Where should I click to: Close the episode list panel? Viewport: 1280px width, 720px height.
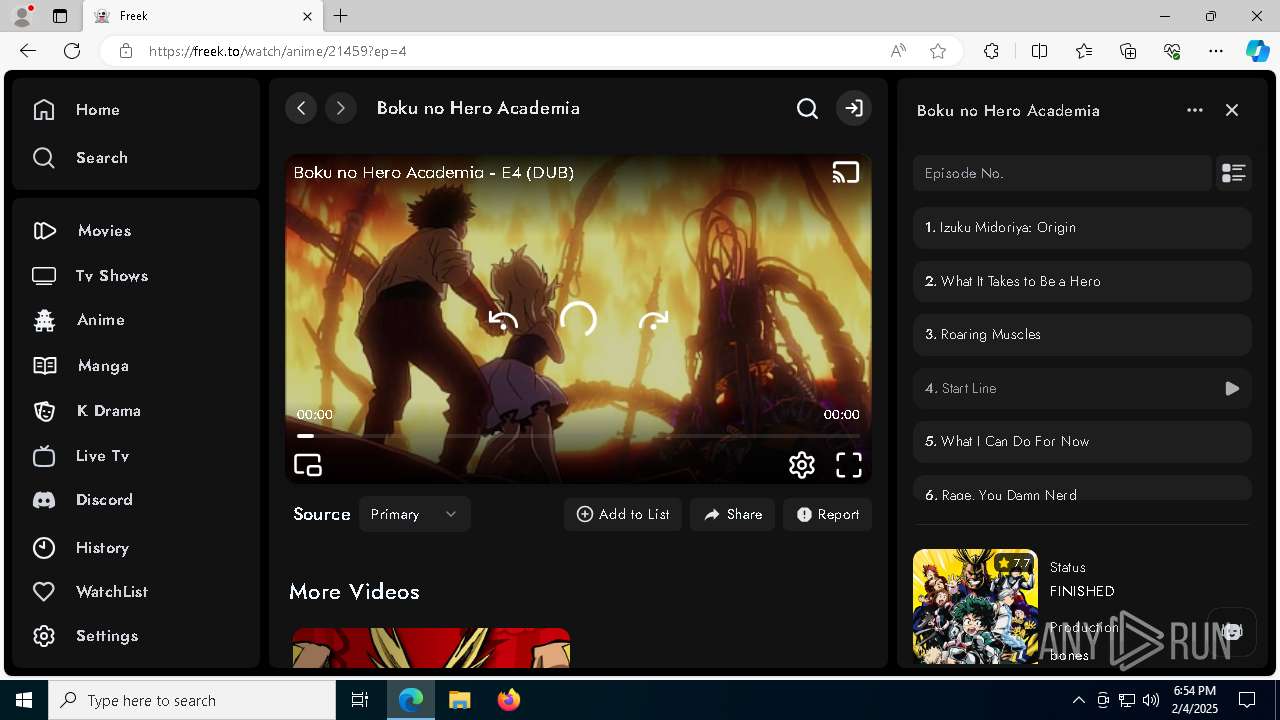point(1232,110)
